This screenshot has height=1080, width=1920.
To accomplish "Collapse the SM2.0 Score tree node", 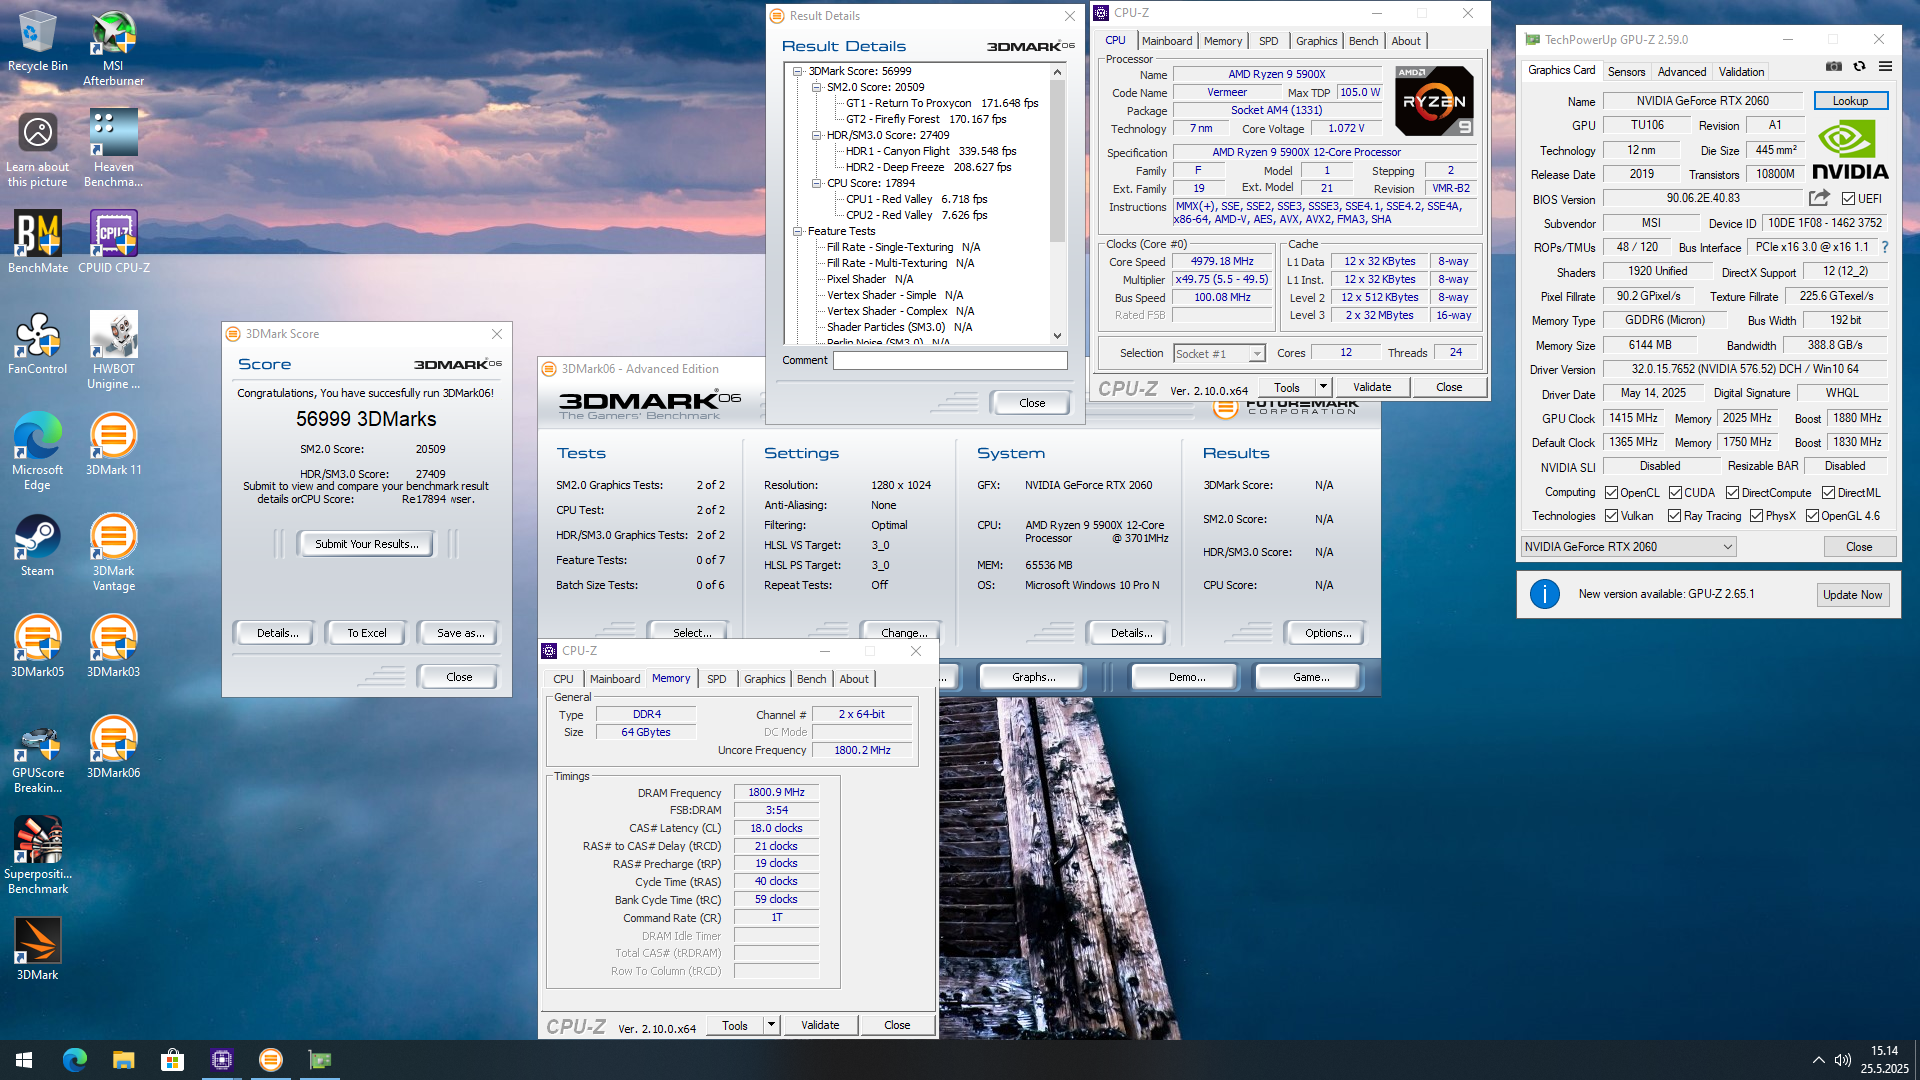I will click(x=816, y=87).
